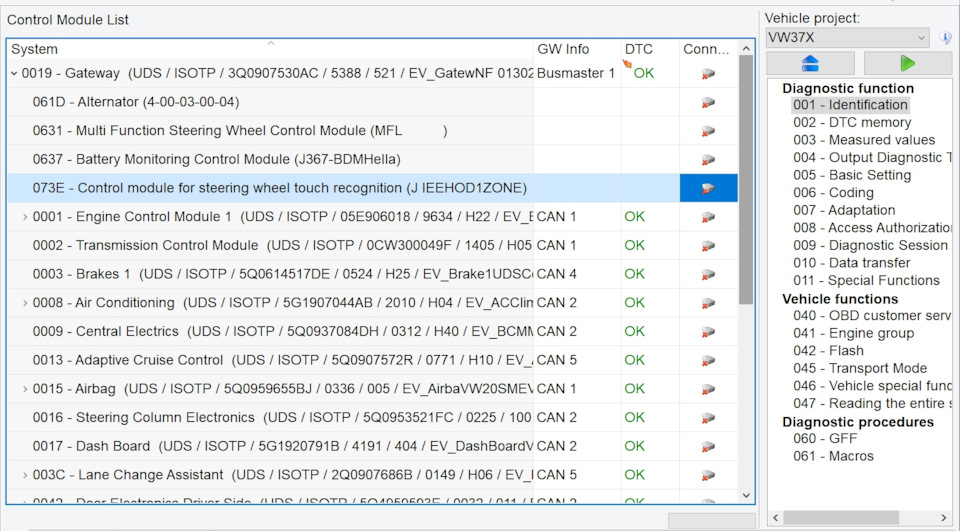This screenshot has width=960, height=531.
Task: Click connection icon for Transmission Control Module
Action: pos(708,246)
